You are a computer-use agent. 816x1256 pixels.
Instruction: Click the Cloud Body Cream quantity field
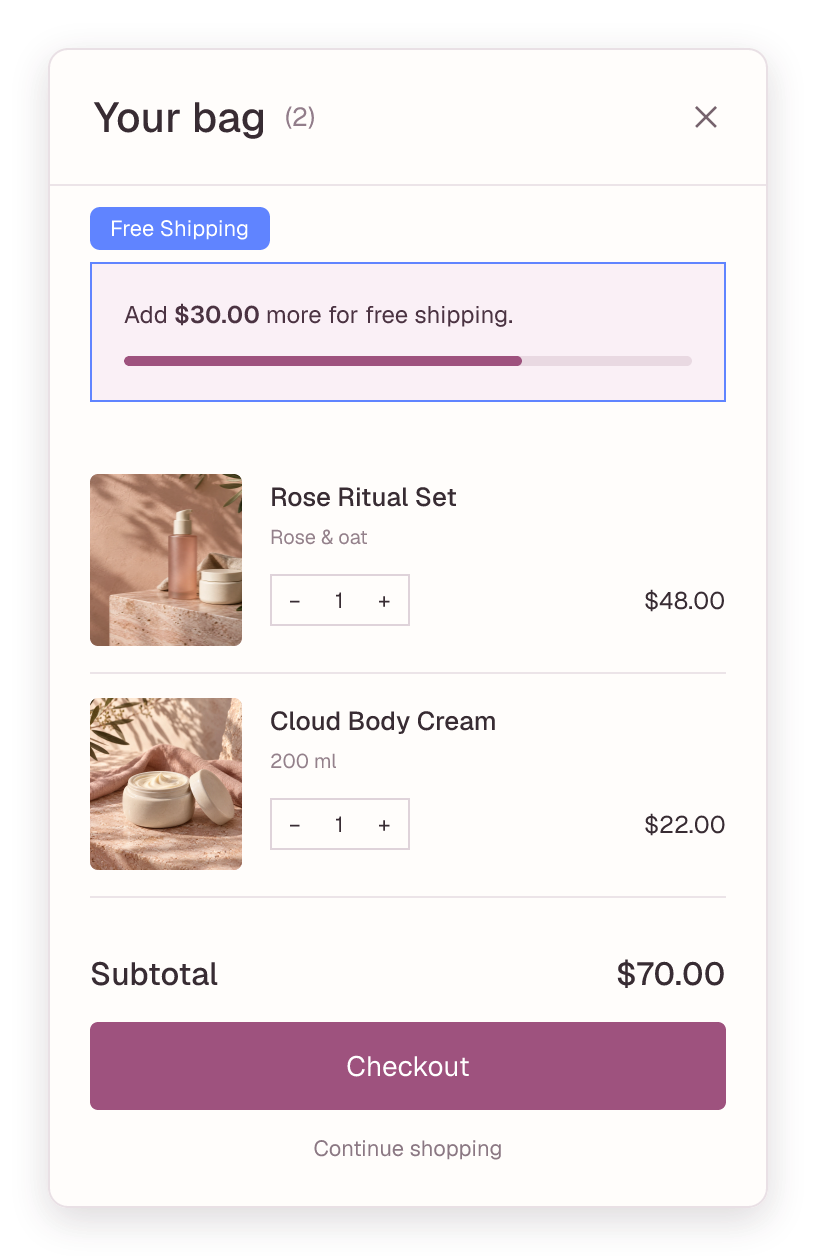339,825
